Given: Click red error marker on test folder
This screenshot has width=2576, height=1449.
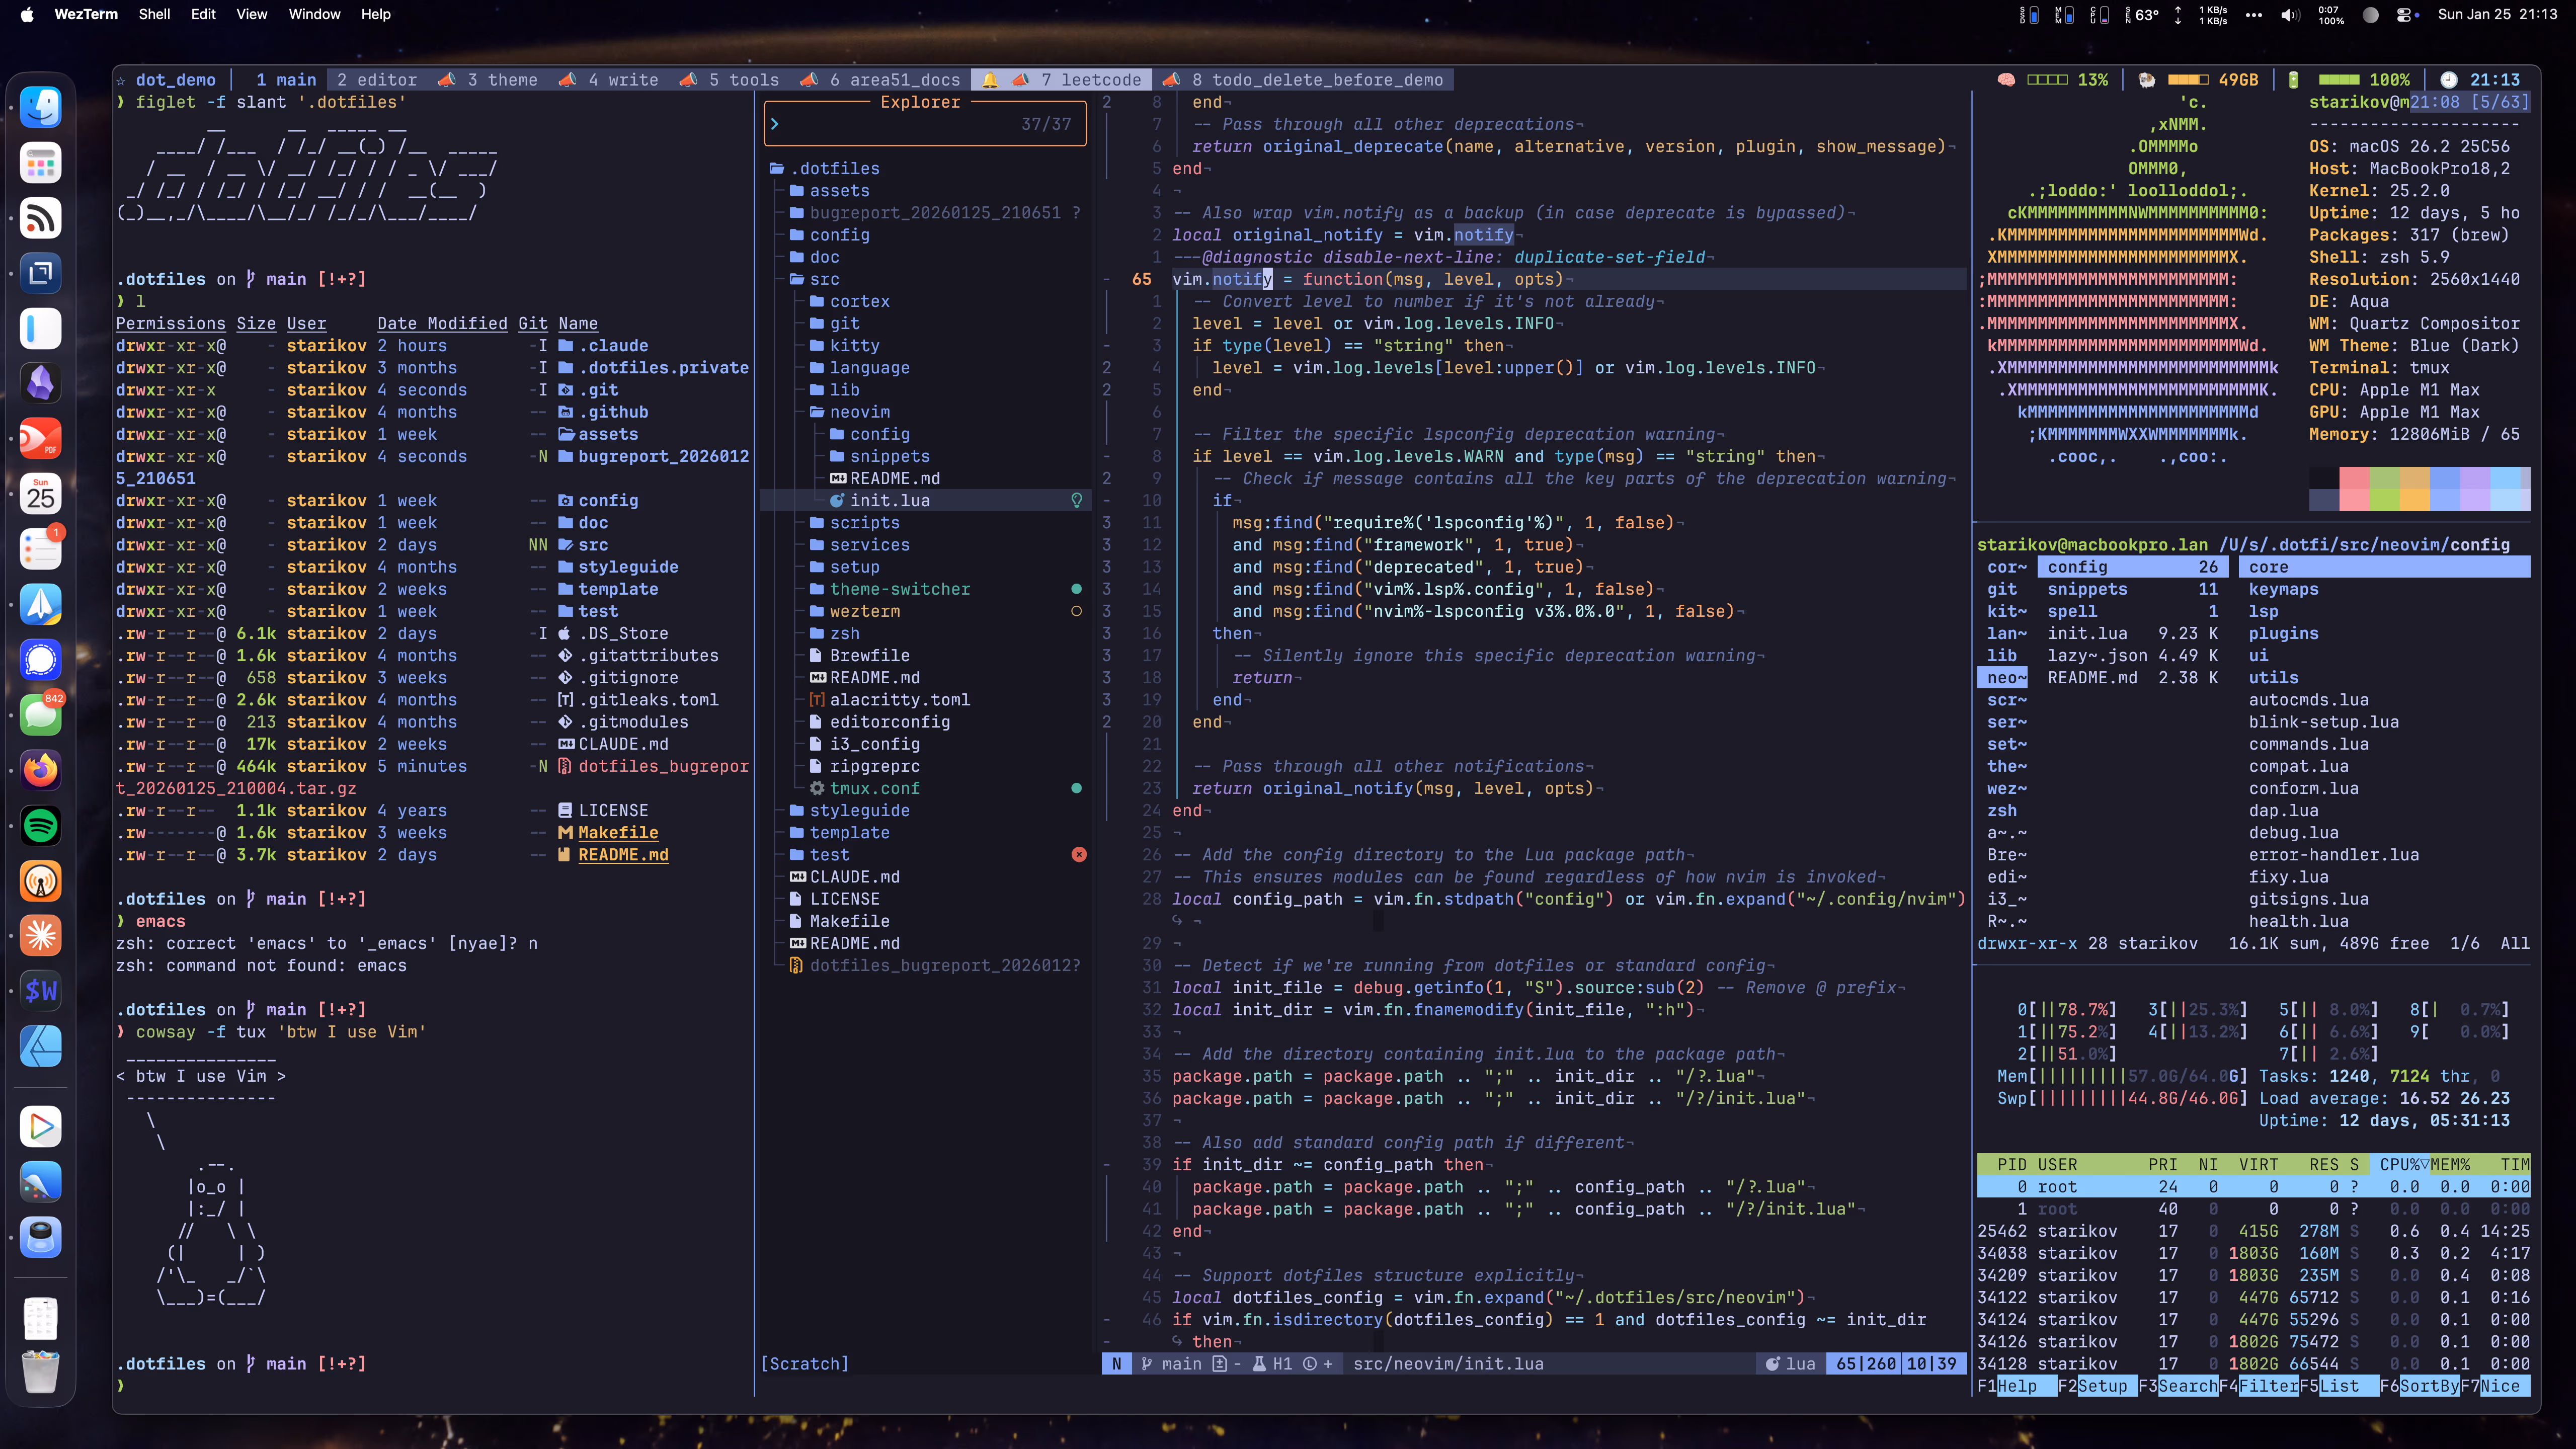Looking at the screenshot, I should (1079, 855).
